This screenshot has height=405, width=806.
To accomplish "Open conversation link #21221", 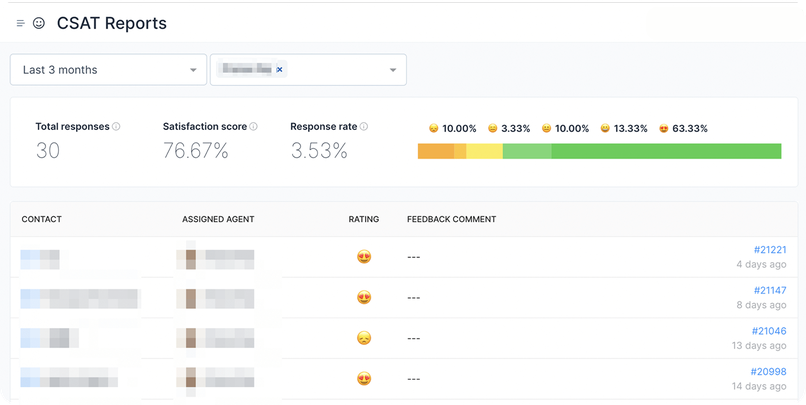I will tap(769, 249).
